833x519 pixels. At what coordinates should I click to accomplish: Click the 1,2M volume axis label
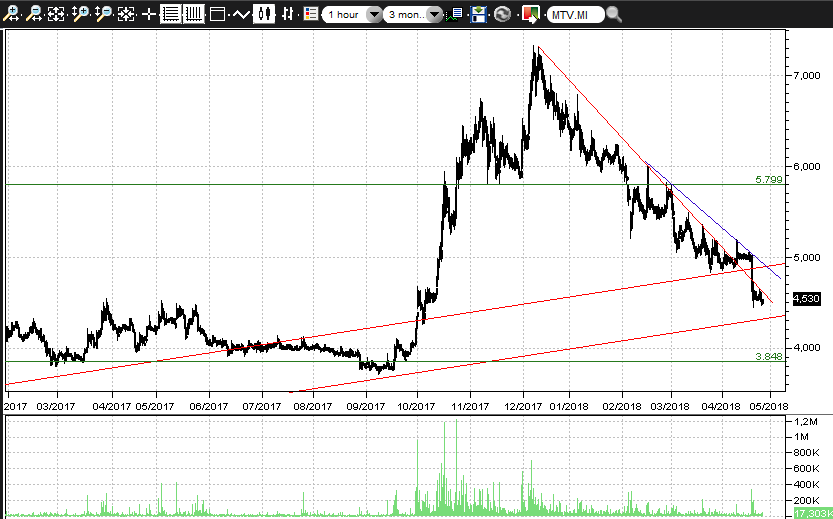click(806, 421)
